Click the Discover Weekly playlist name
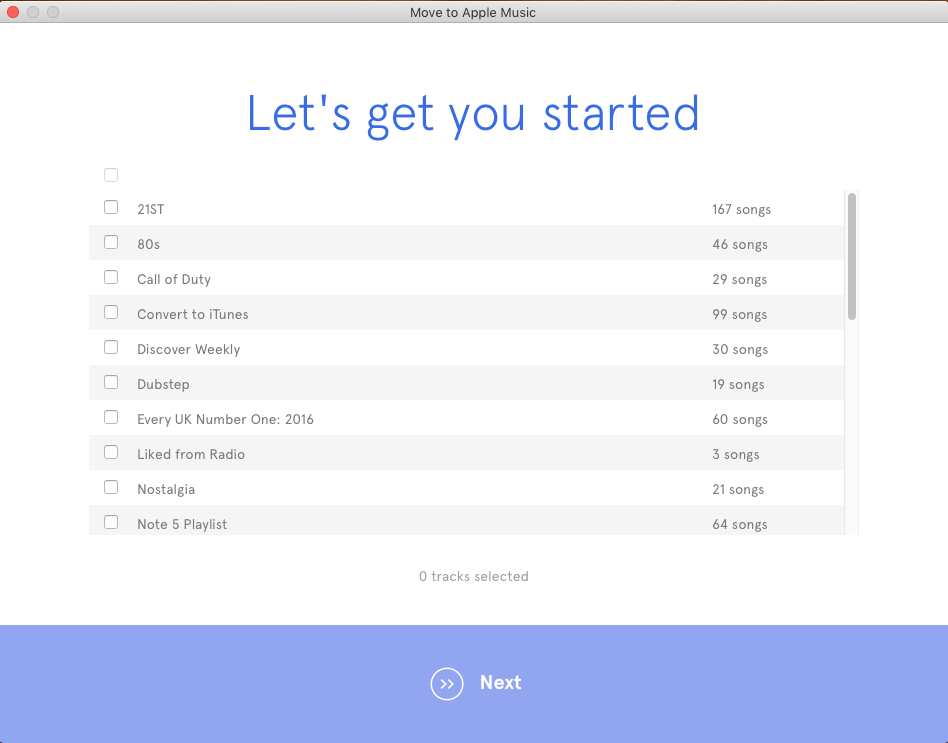 tap(188, 349)
